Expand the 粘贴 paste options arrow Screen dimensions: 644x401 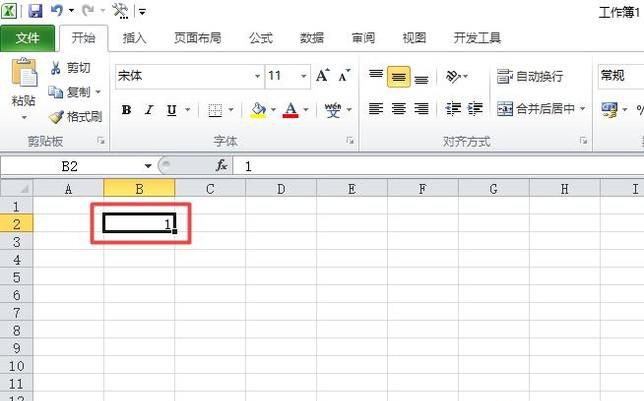(24, 118)
